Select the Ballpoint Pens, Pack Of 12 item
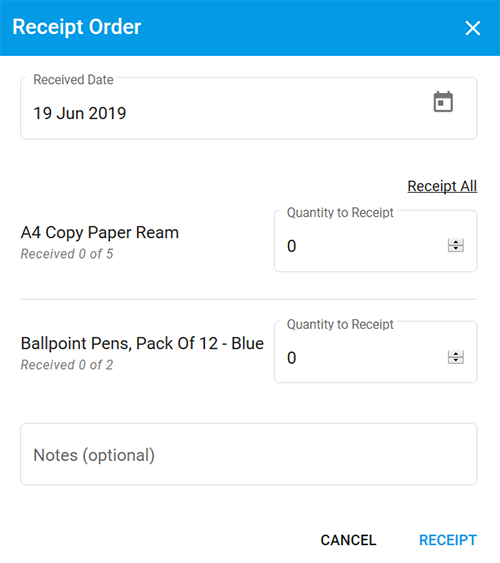This screenshot has width=500, height=563. (142, 344)
